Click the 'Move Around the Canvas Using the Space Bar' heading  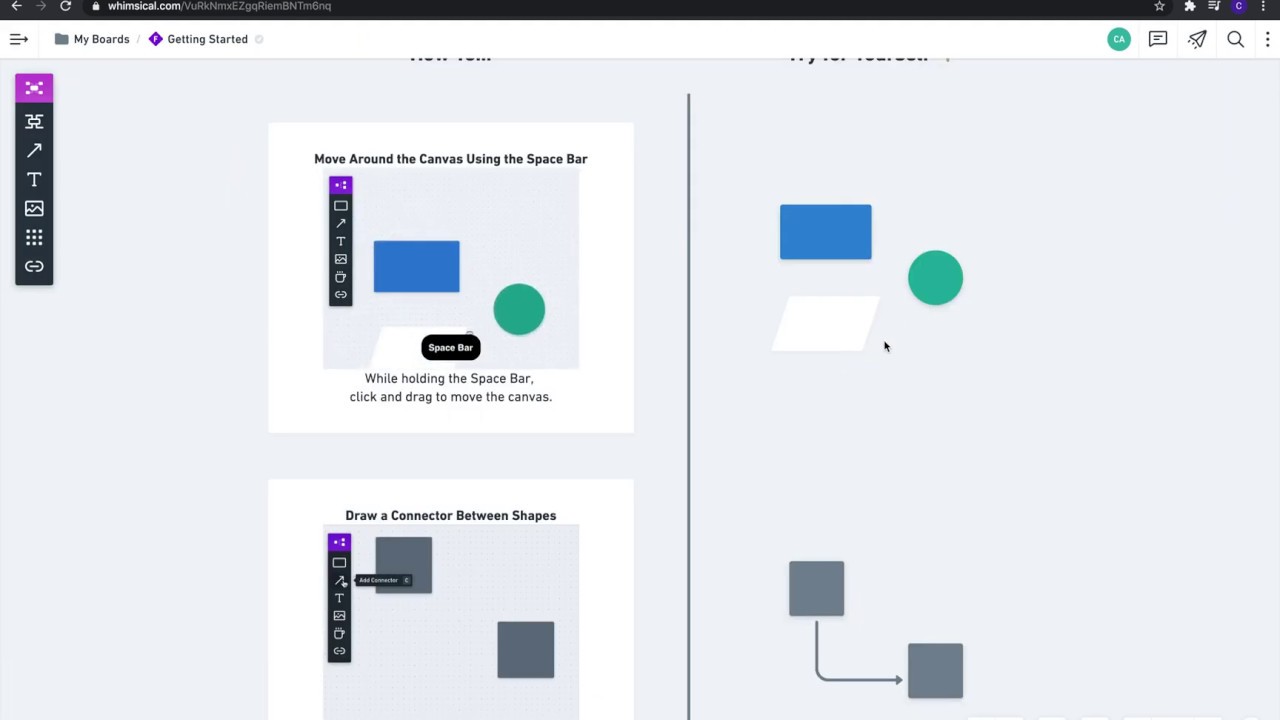point(451,159)
